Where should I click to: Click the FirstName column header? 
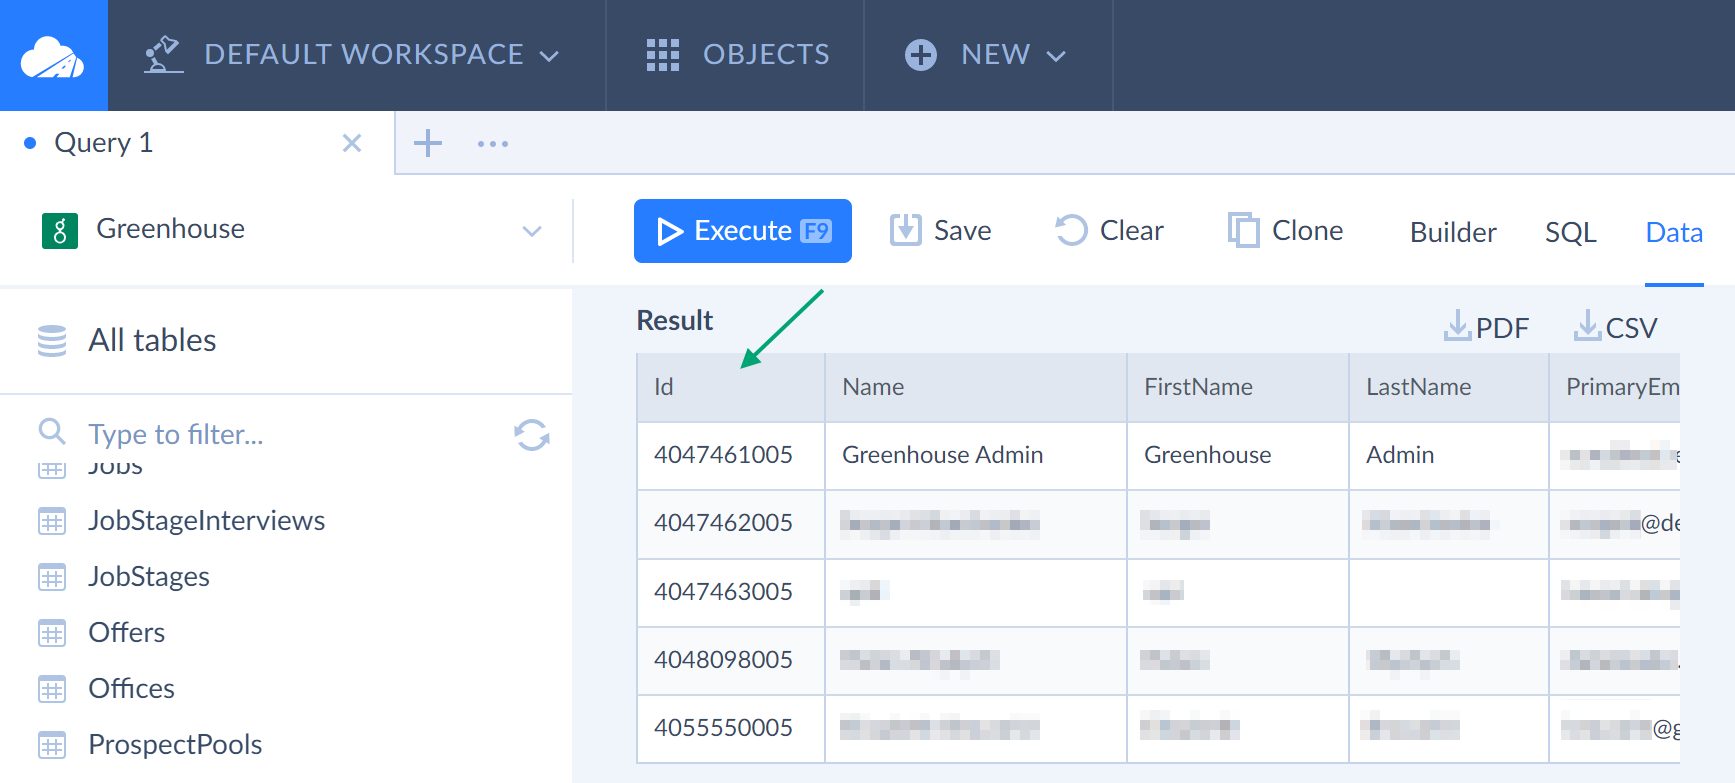click(x=1238, y=387)
